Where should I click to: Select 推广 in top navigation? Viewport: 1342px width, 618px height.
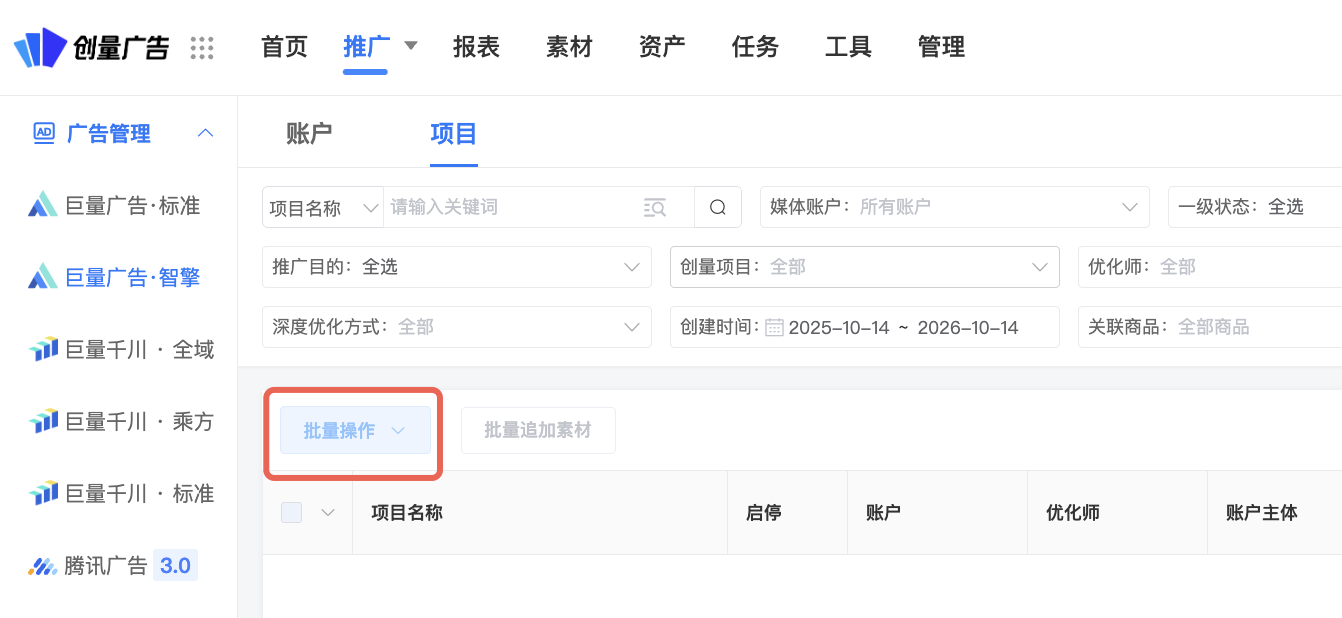point(366,46)
